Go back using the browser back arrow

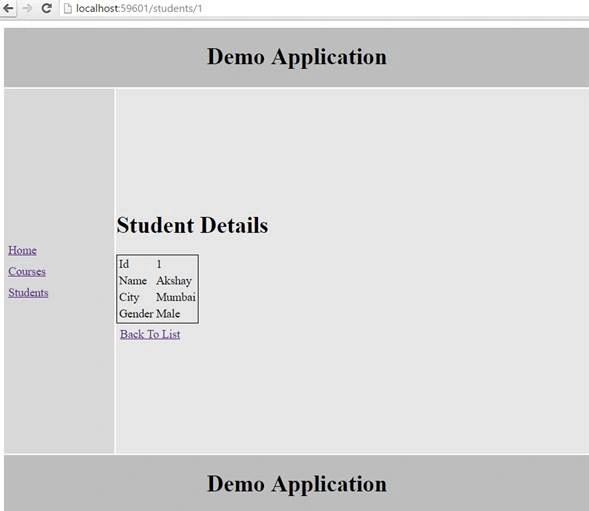pos(8,8)
